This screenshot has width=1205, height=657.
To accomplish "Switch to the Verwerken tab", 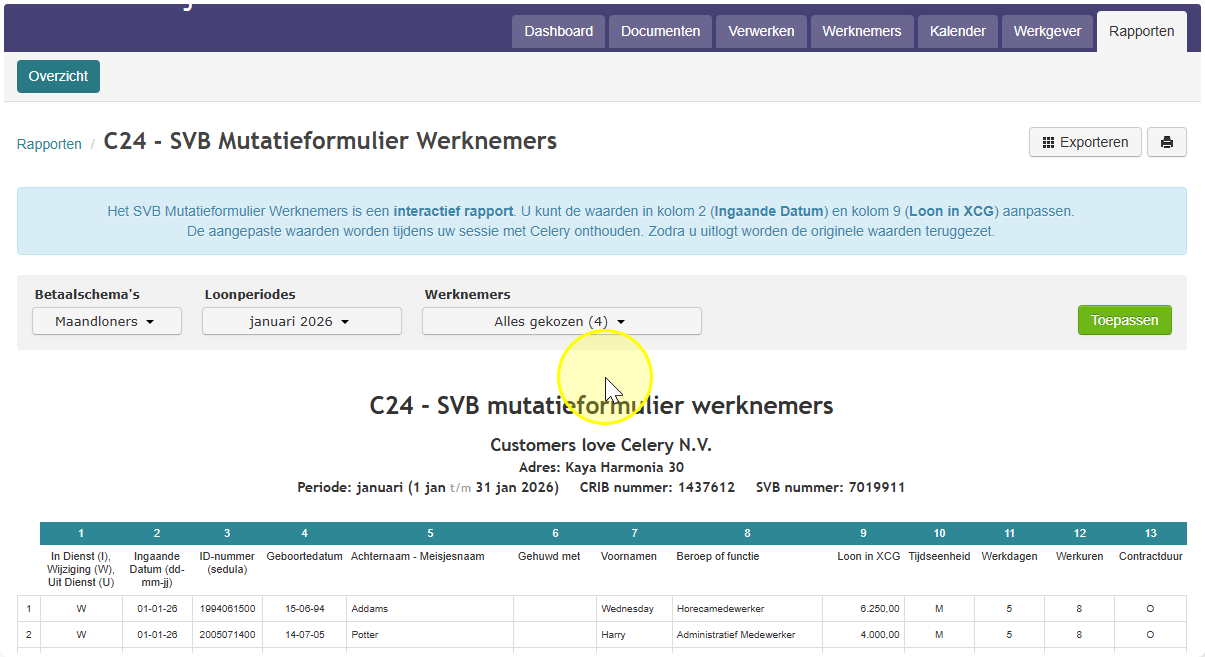I will point(761,31).
